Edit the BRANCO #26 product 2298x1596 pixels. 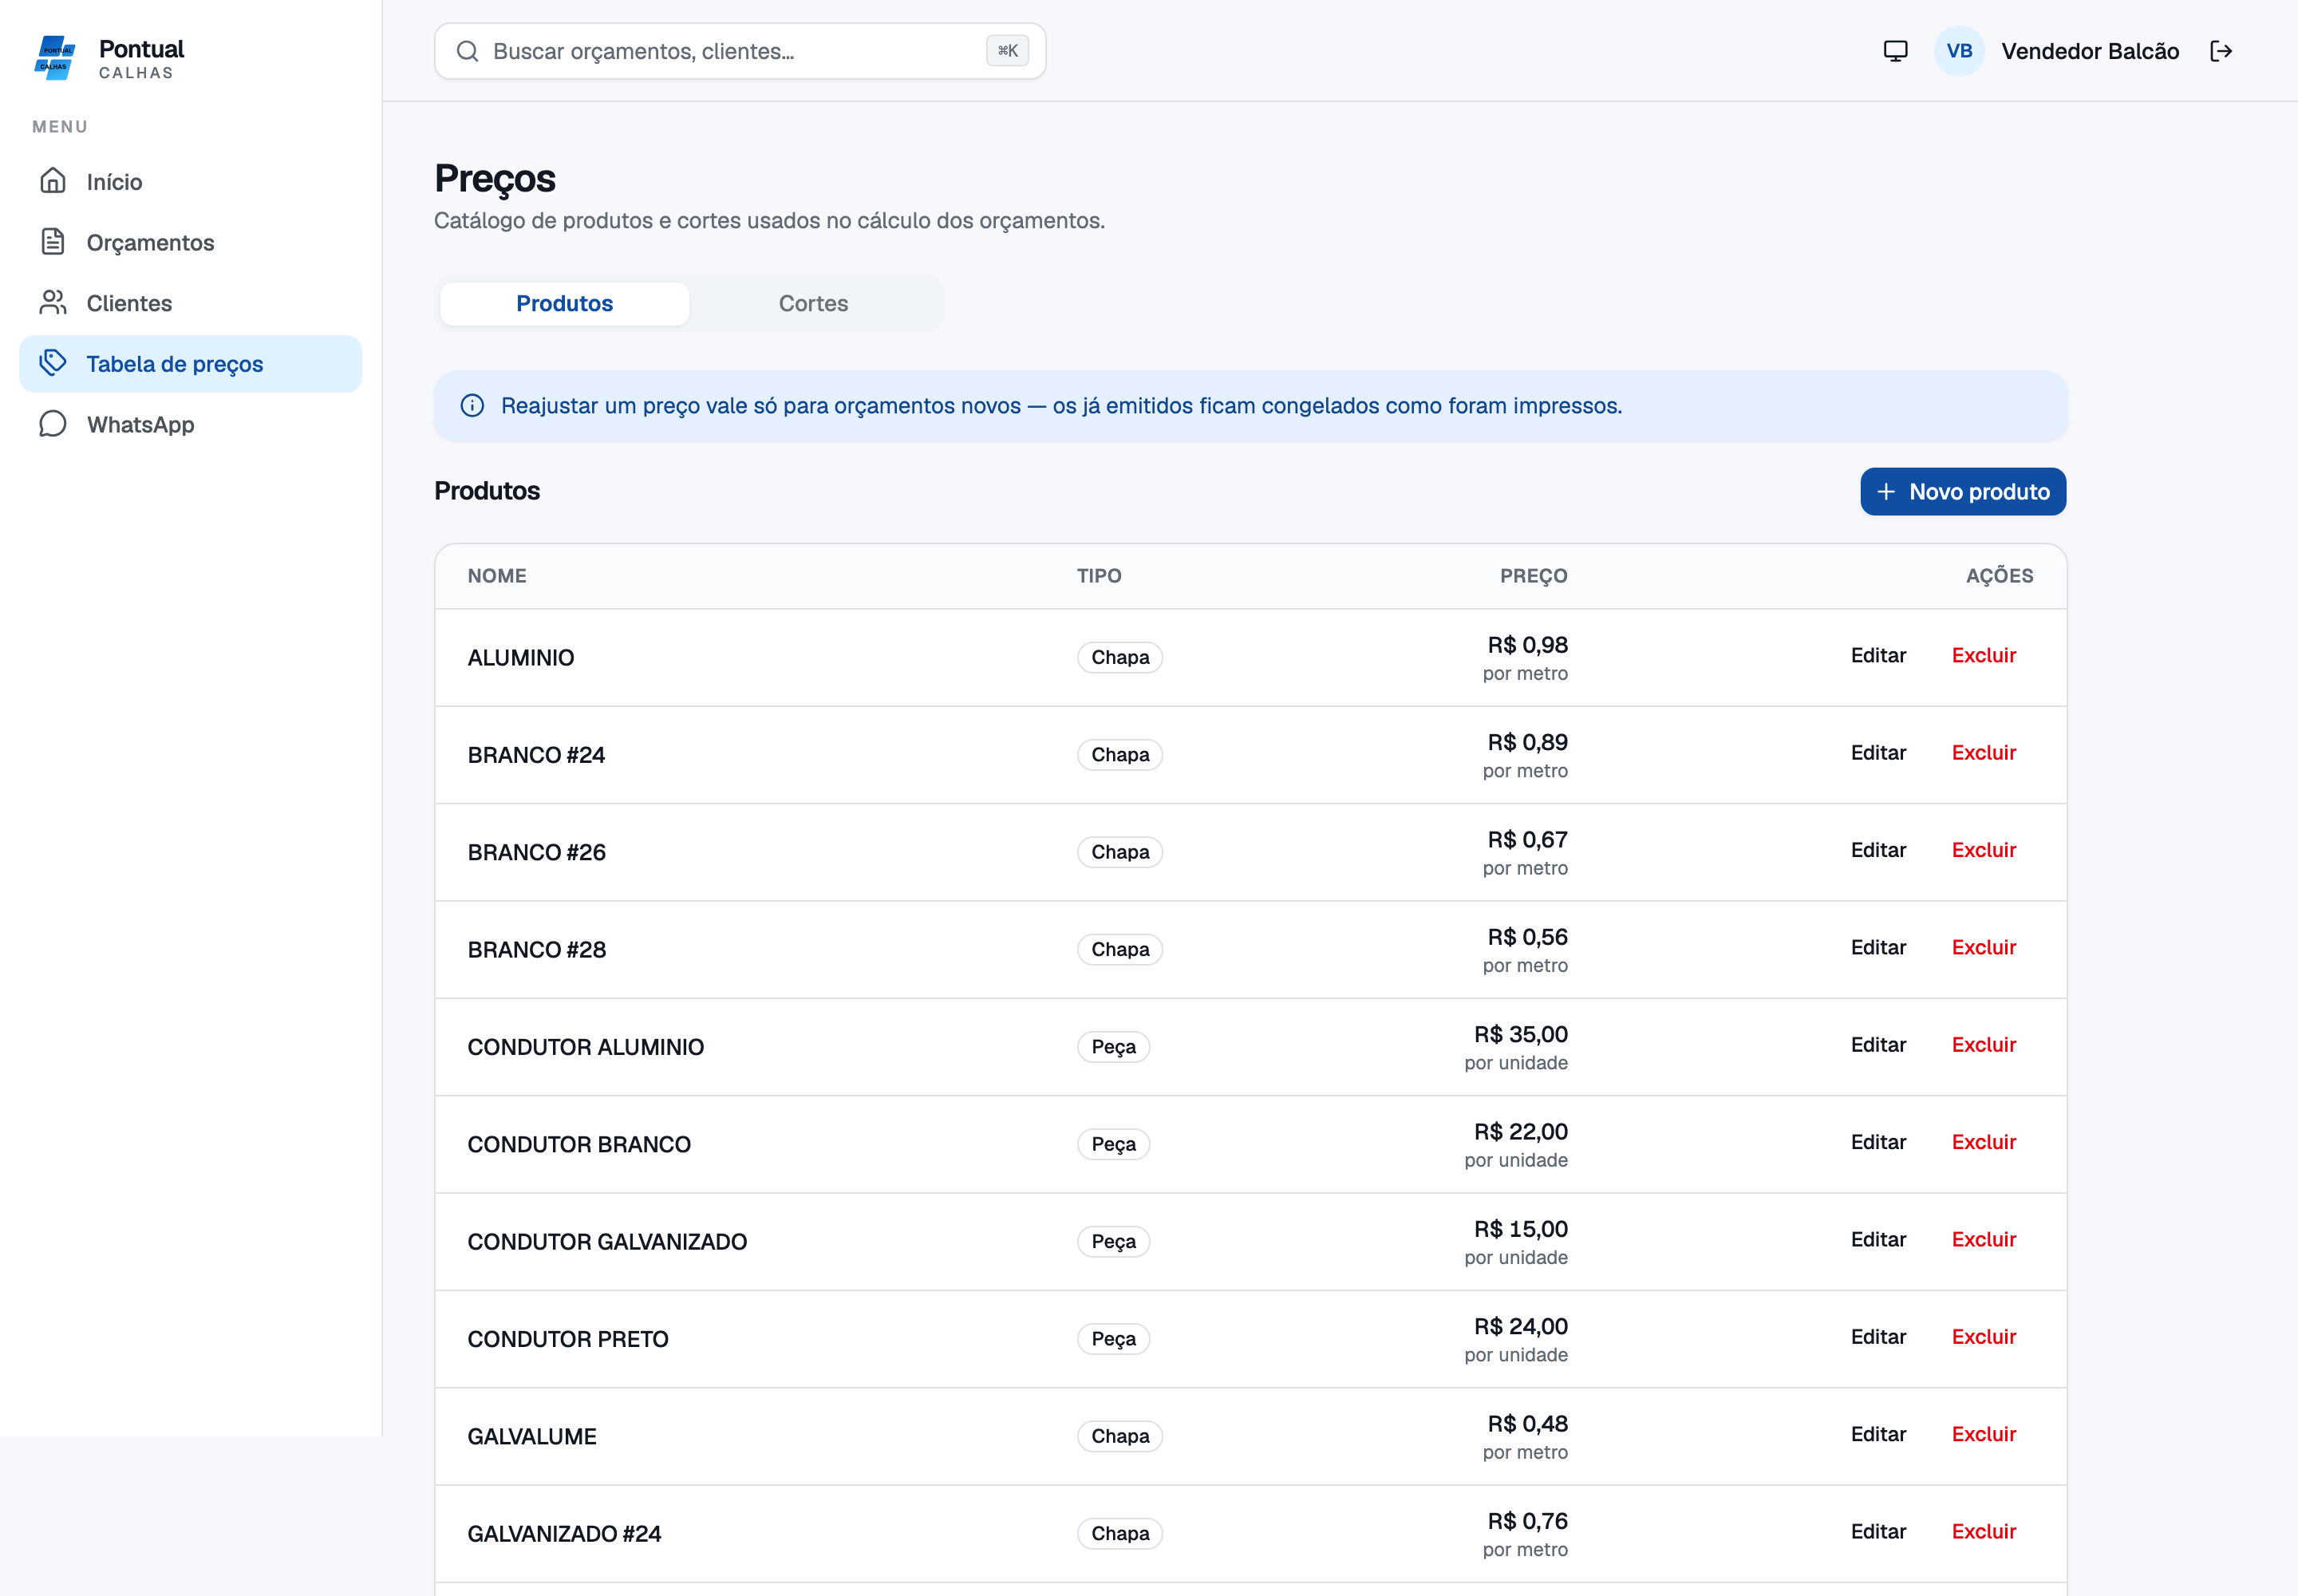coord(1878,850)
